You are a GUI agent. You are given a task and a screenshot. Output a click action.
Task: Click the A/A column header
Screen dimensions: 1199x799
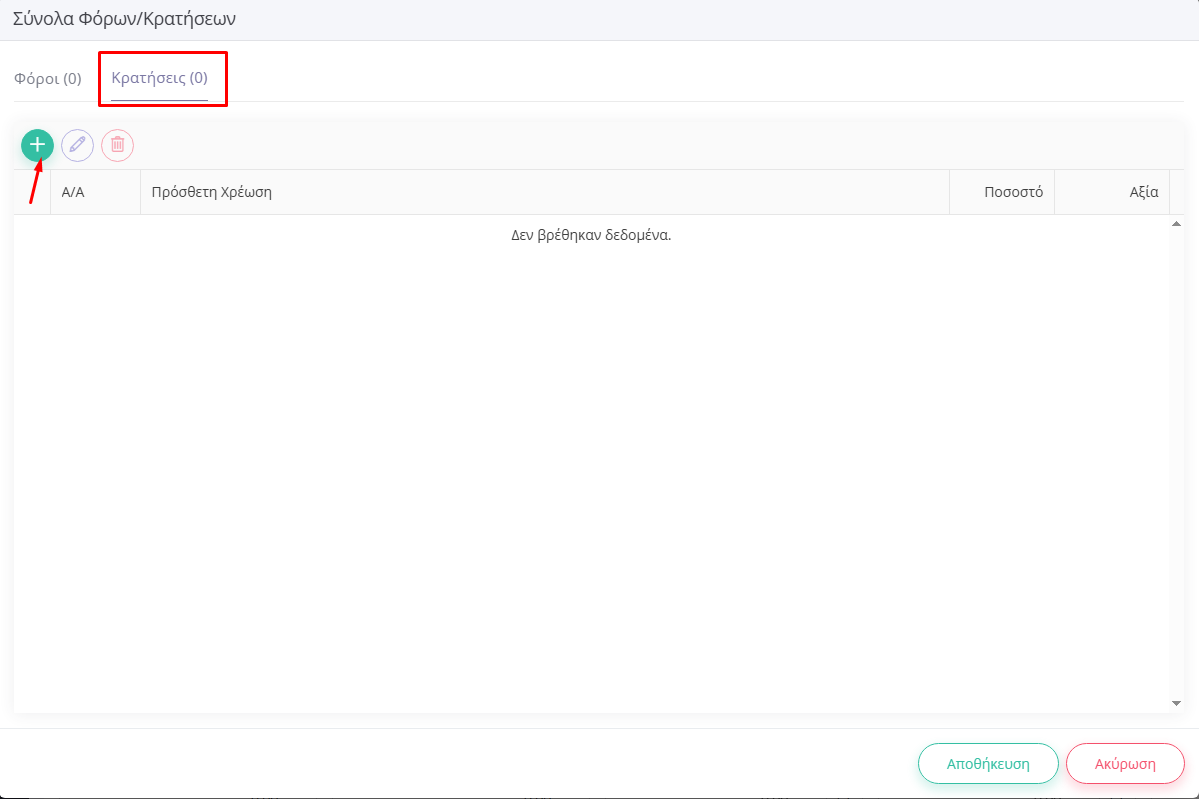coord(73,192)
